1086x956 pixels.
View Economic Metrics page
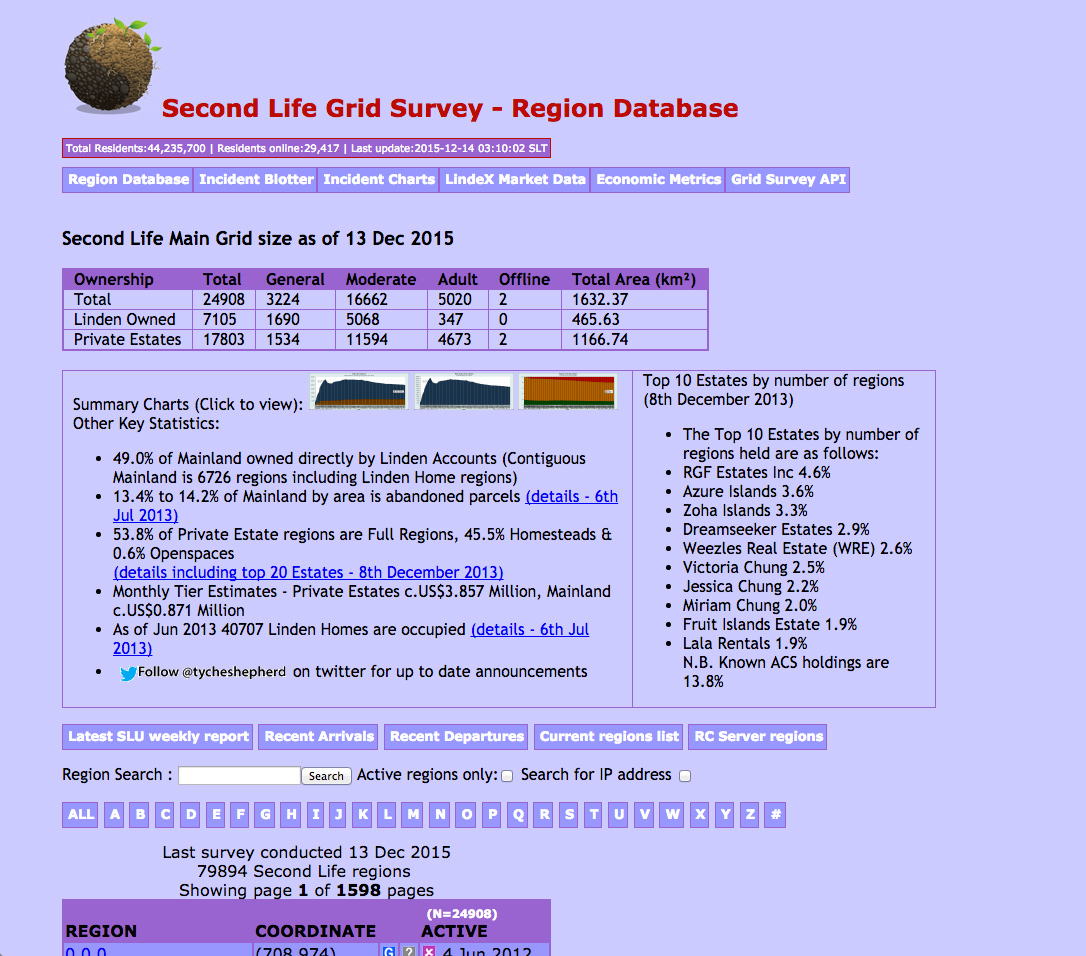click(x=658, y=180)
